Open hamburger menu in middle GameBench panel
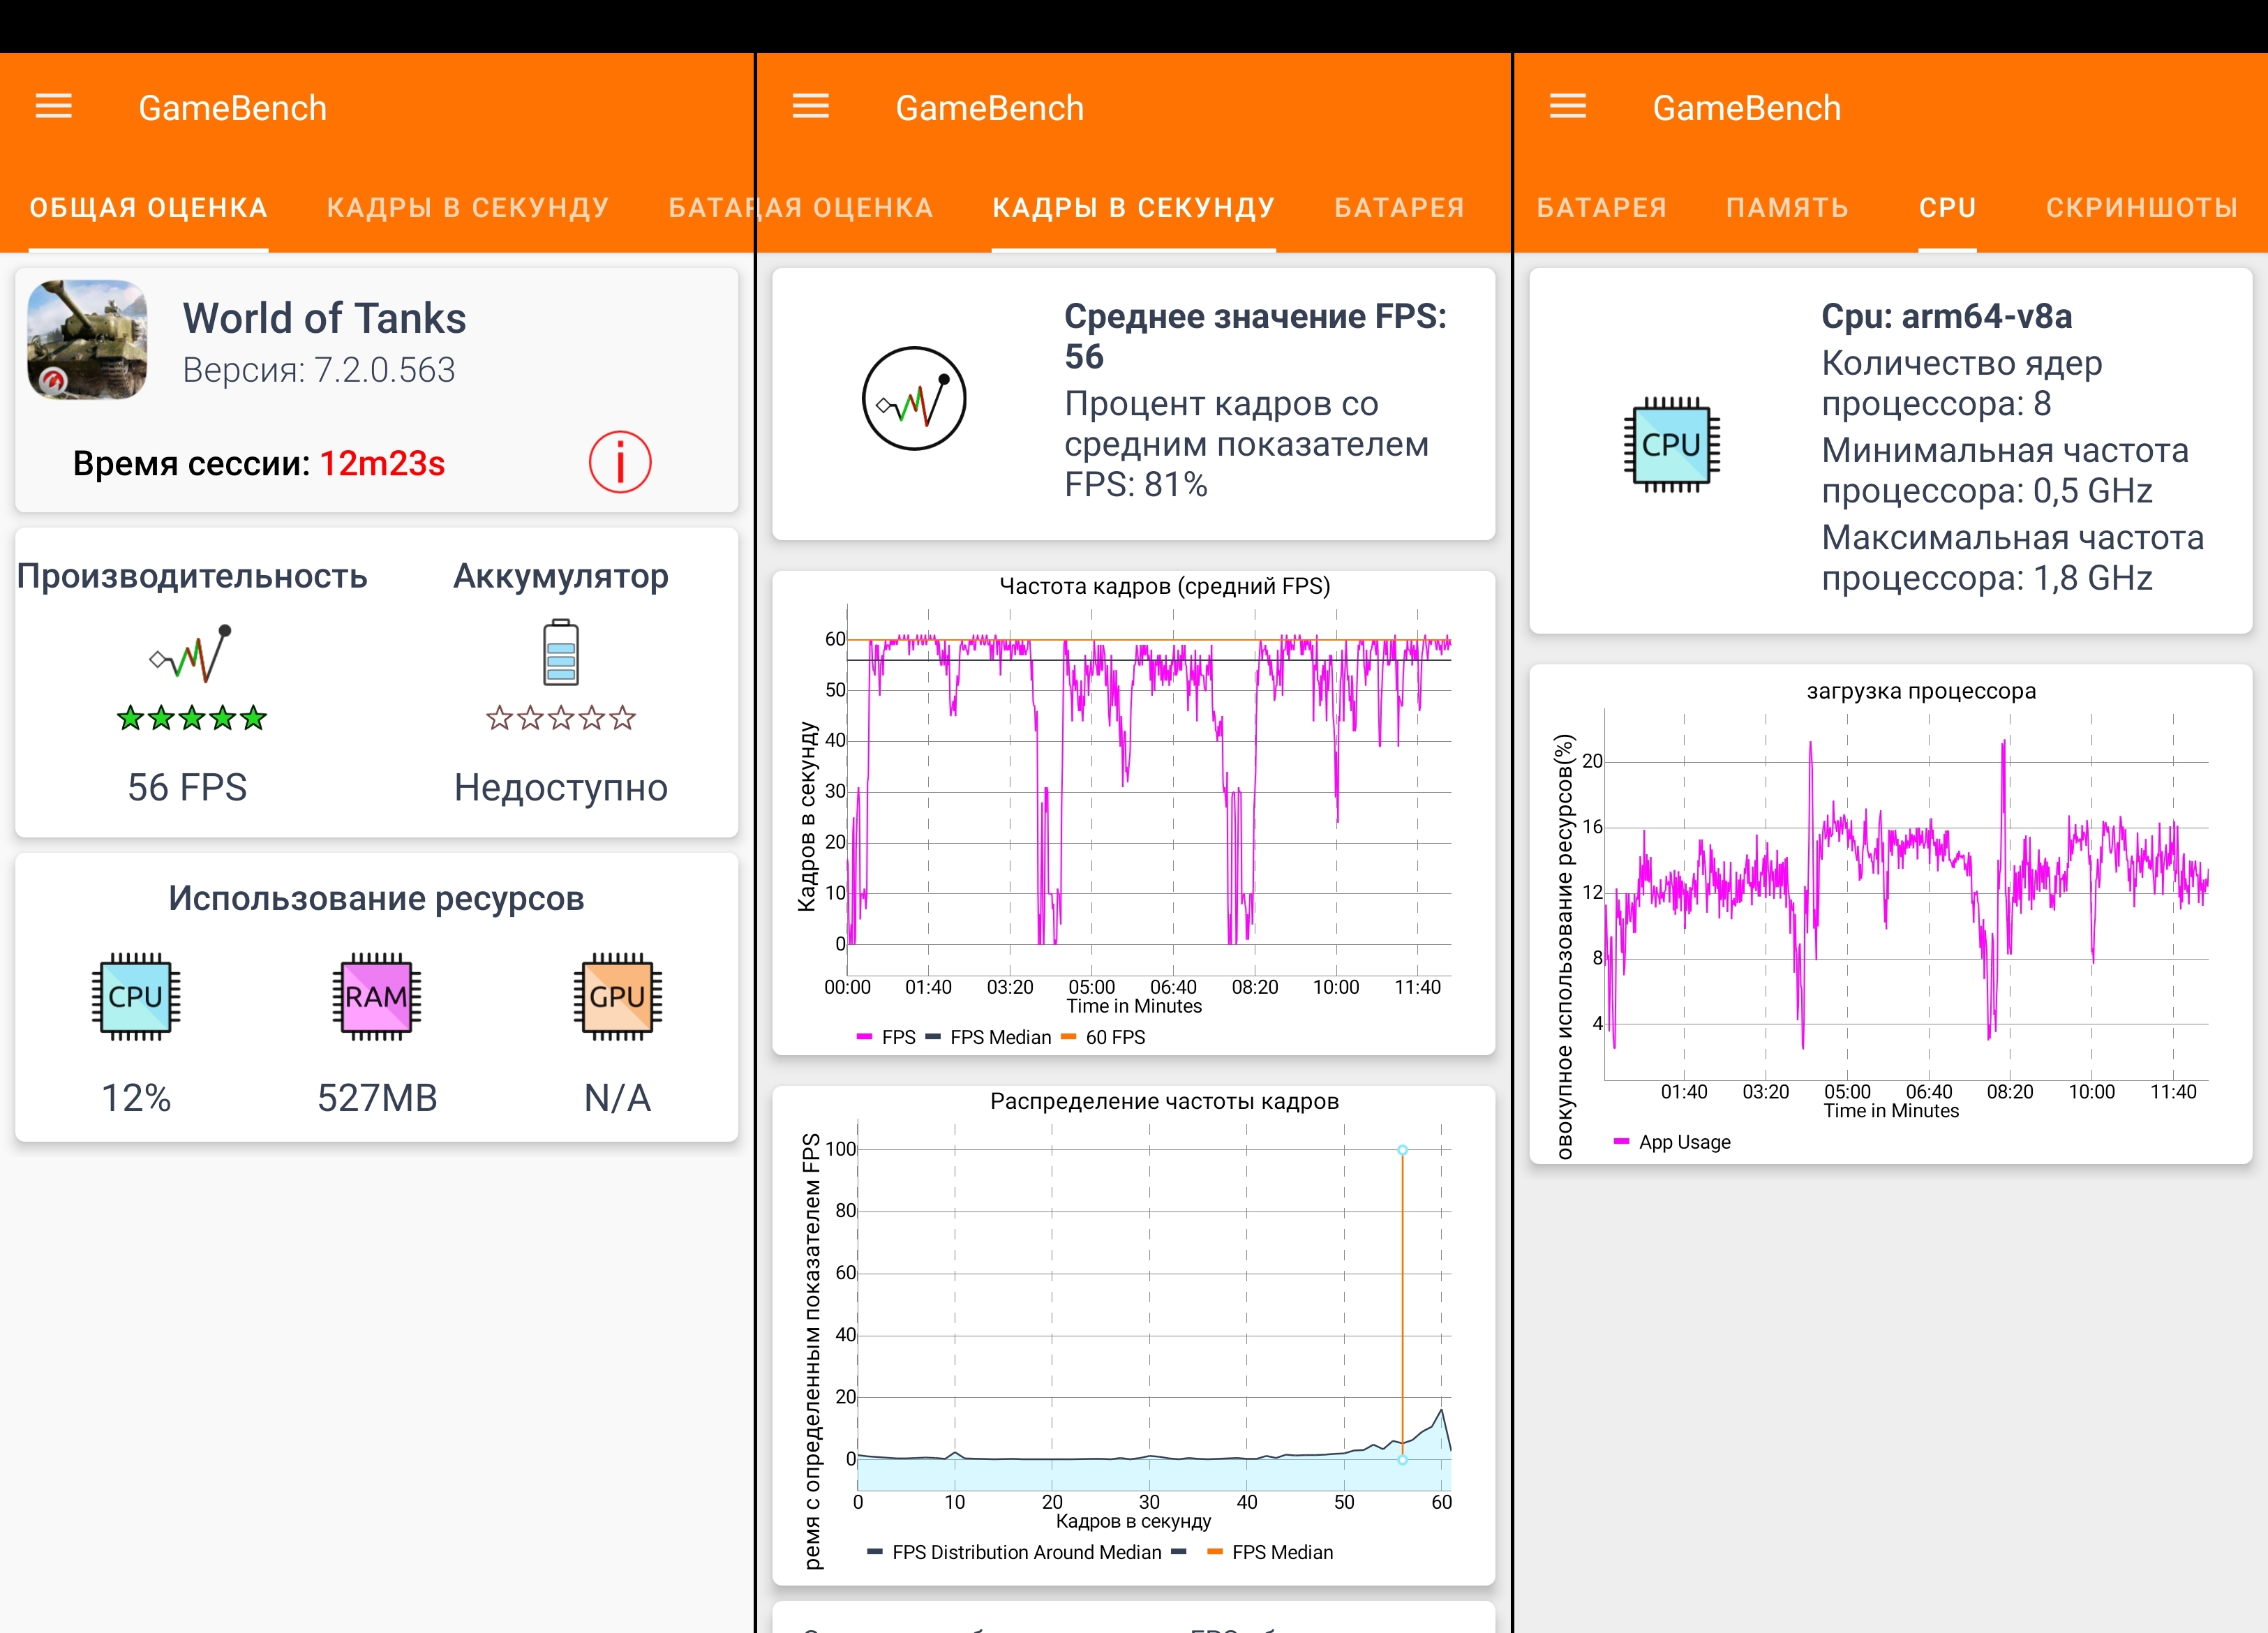The width and height of the screenshot is (2268, 1633). tap(810, 106)
